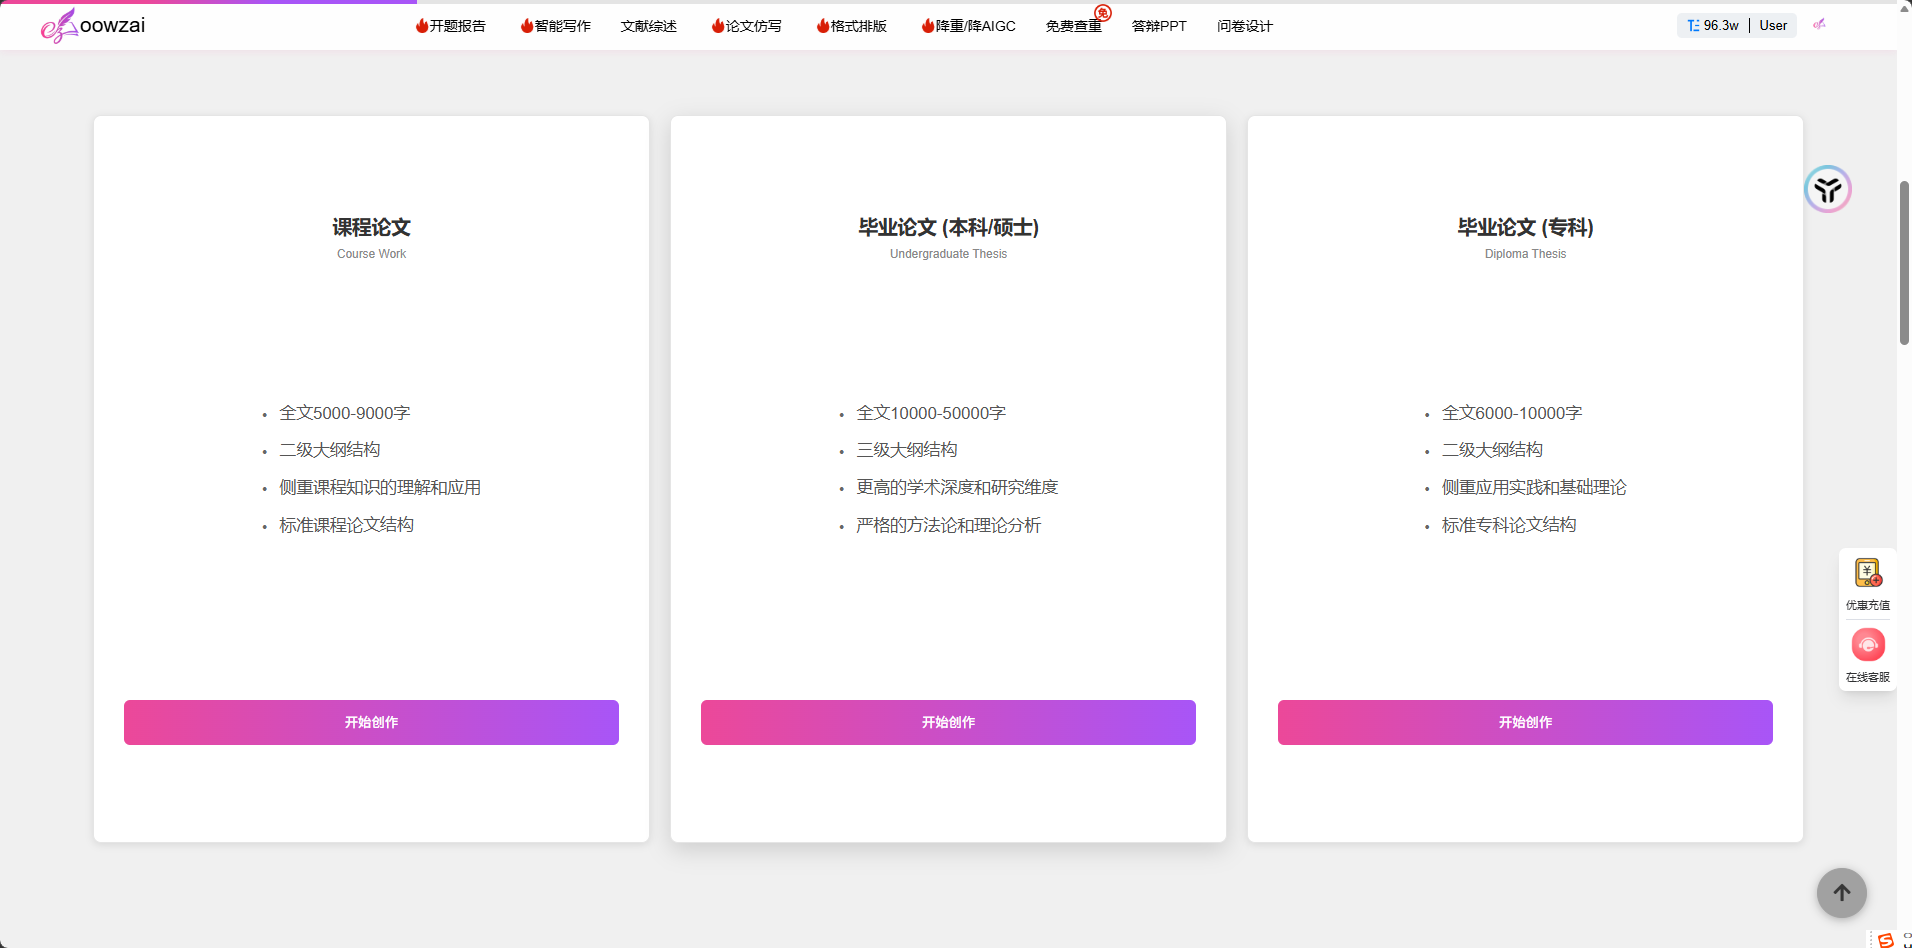Click the pink signature icon beside User
Viewport: 1912px width, 948px height.
point(1819,25)
